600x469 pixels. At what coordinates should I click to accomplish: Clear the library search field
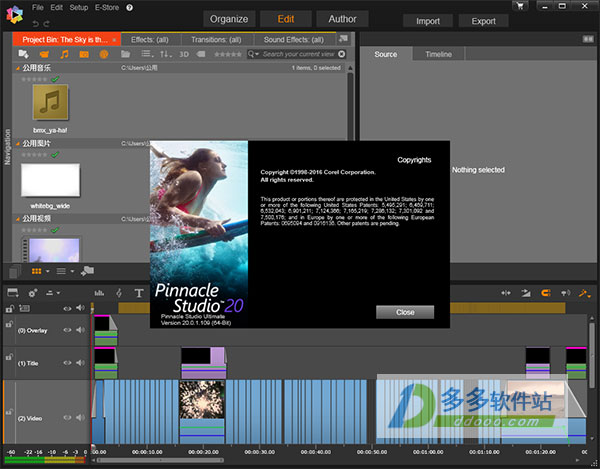pyautogui.click(x=342, y=54)
